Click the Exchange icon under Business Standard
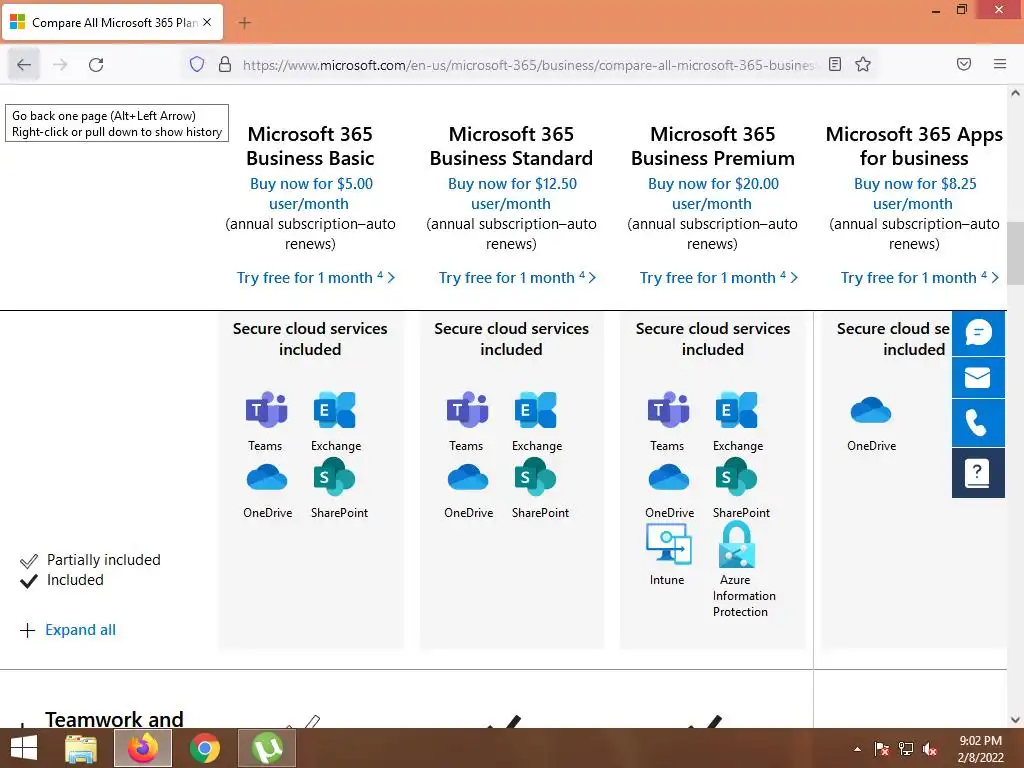 tap(536, 409)
